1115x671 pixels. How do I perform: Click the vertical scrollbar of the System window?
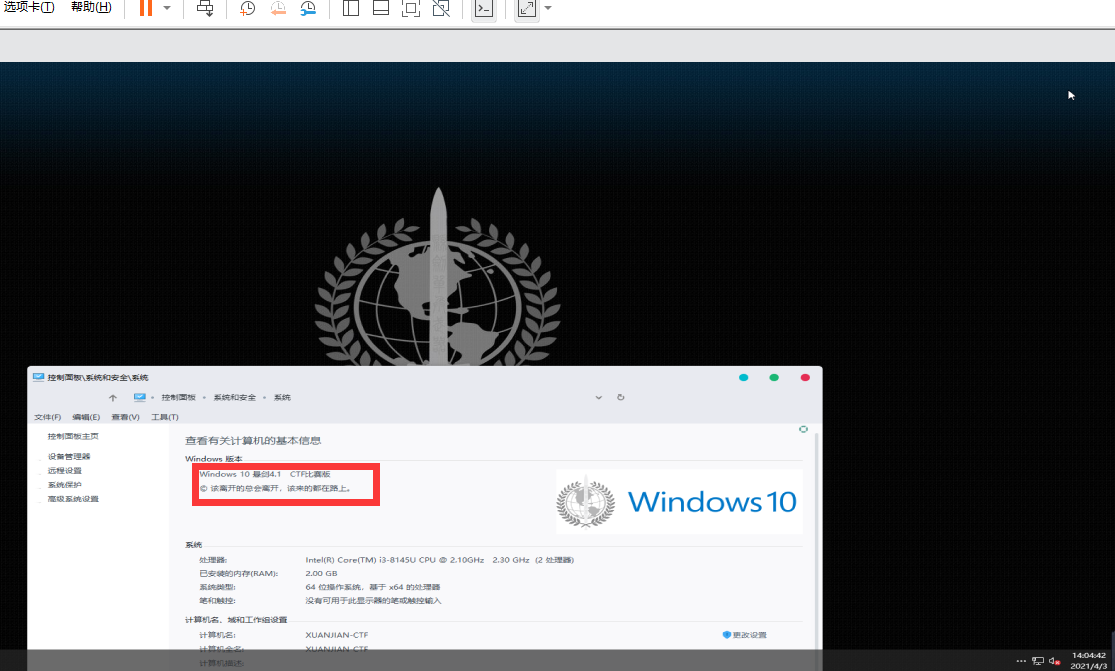tap(817, 540)
